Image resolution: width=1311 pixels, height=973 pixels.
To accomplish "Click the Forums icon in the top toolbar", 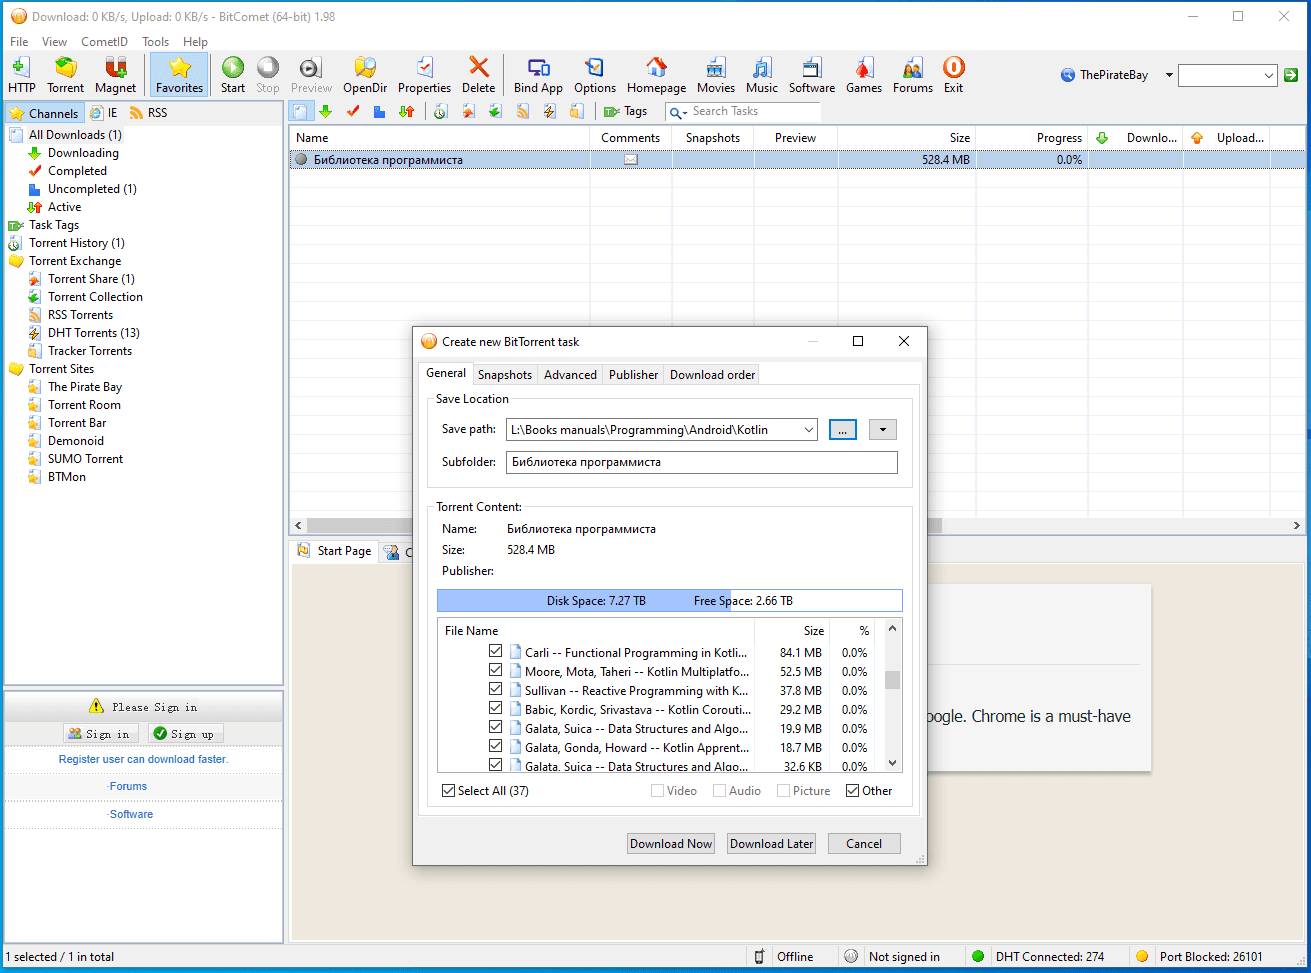I will click(913, 75).
